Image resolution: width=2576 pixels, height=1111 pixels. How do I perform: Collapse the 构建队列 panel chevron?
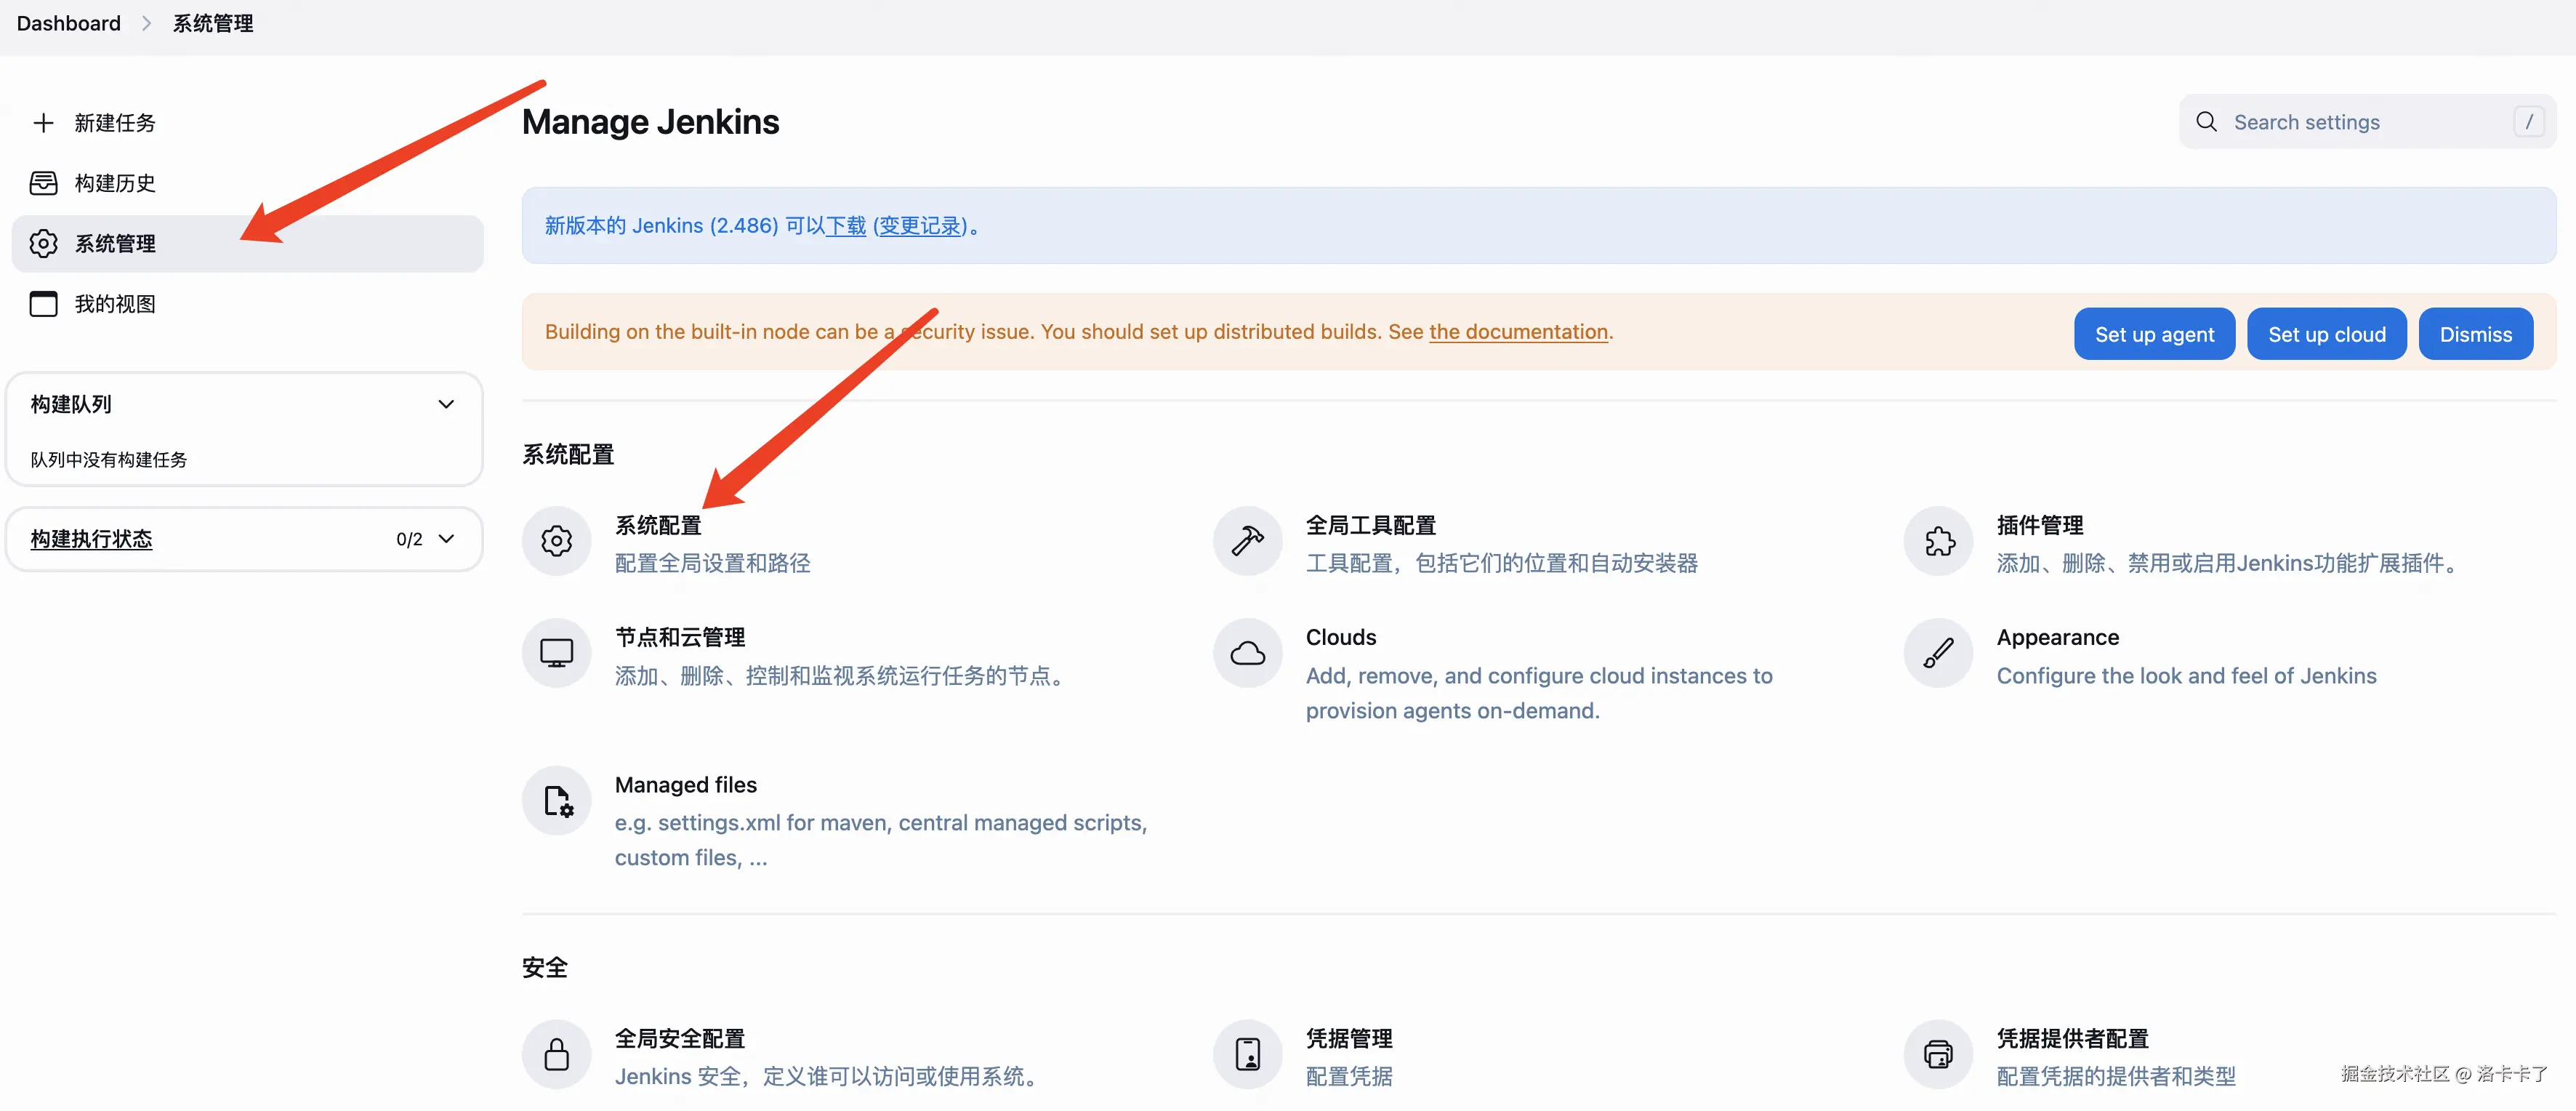[446, 404]
